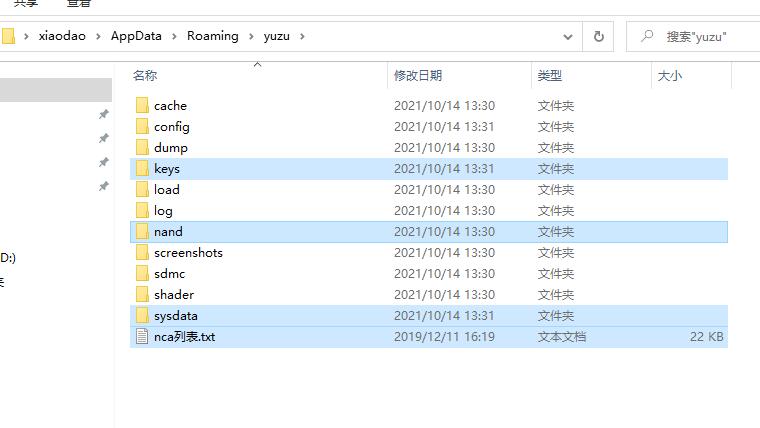Select the shader folder name

[174, 295]
